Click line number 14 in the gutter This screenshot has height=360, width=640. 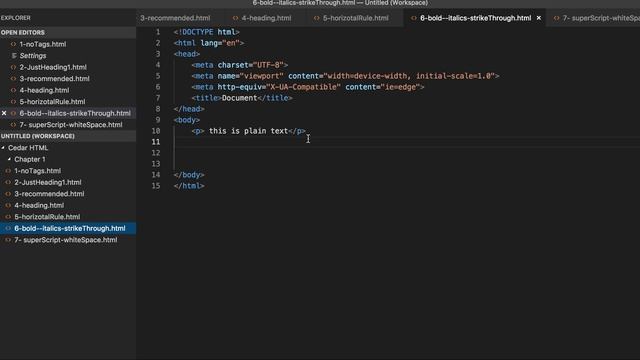[156, 175]
